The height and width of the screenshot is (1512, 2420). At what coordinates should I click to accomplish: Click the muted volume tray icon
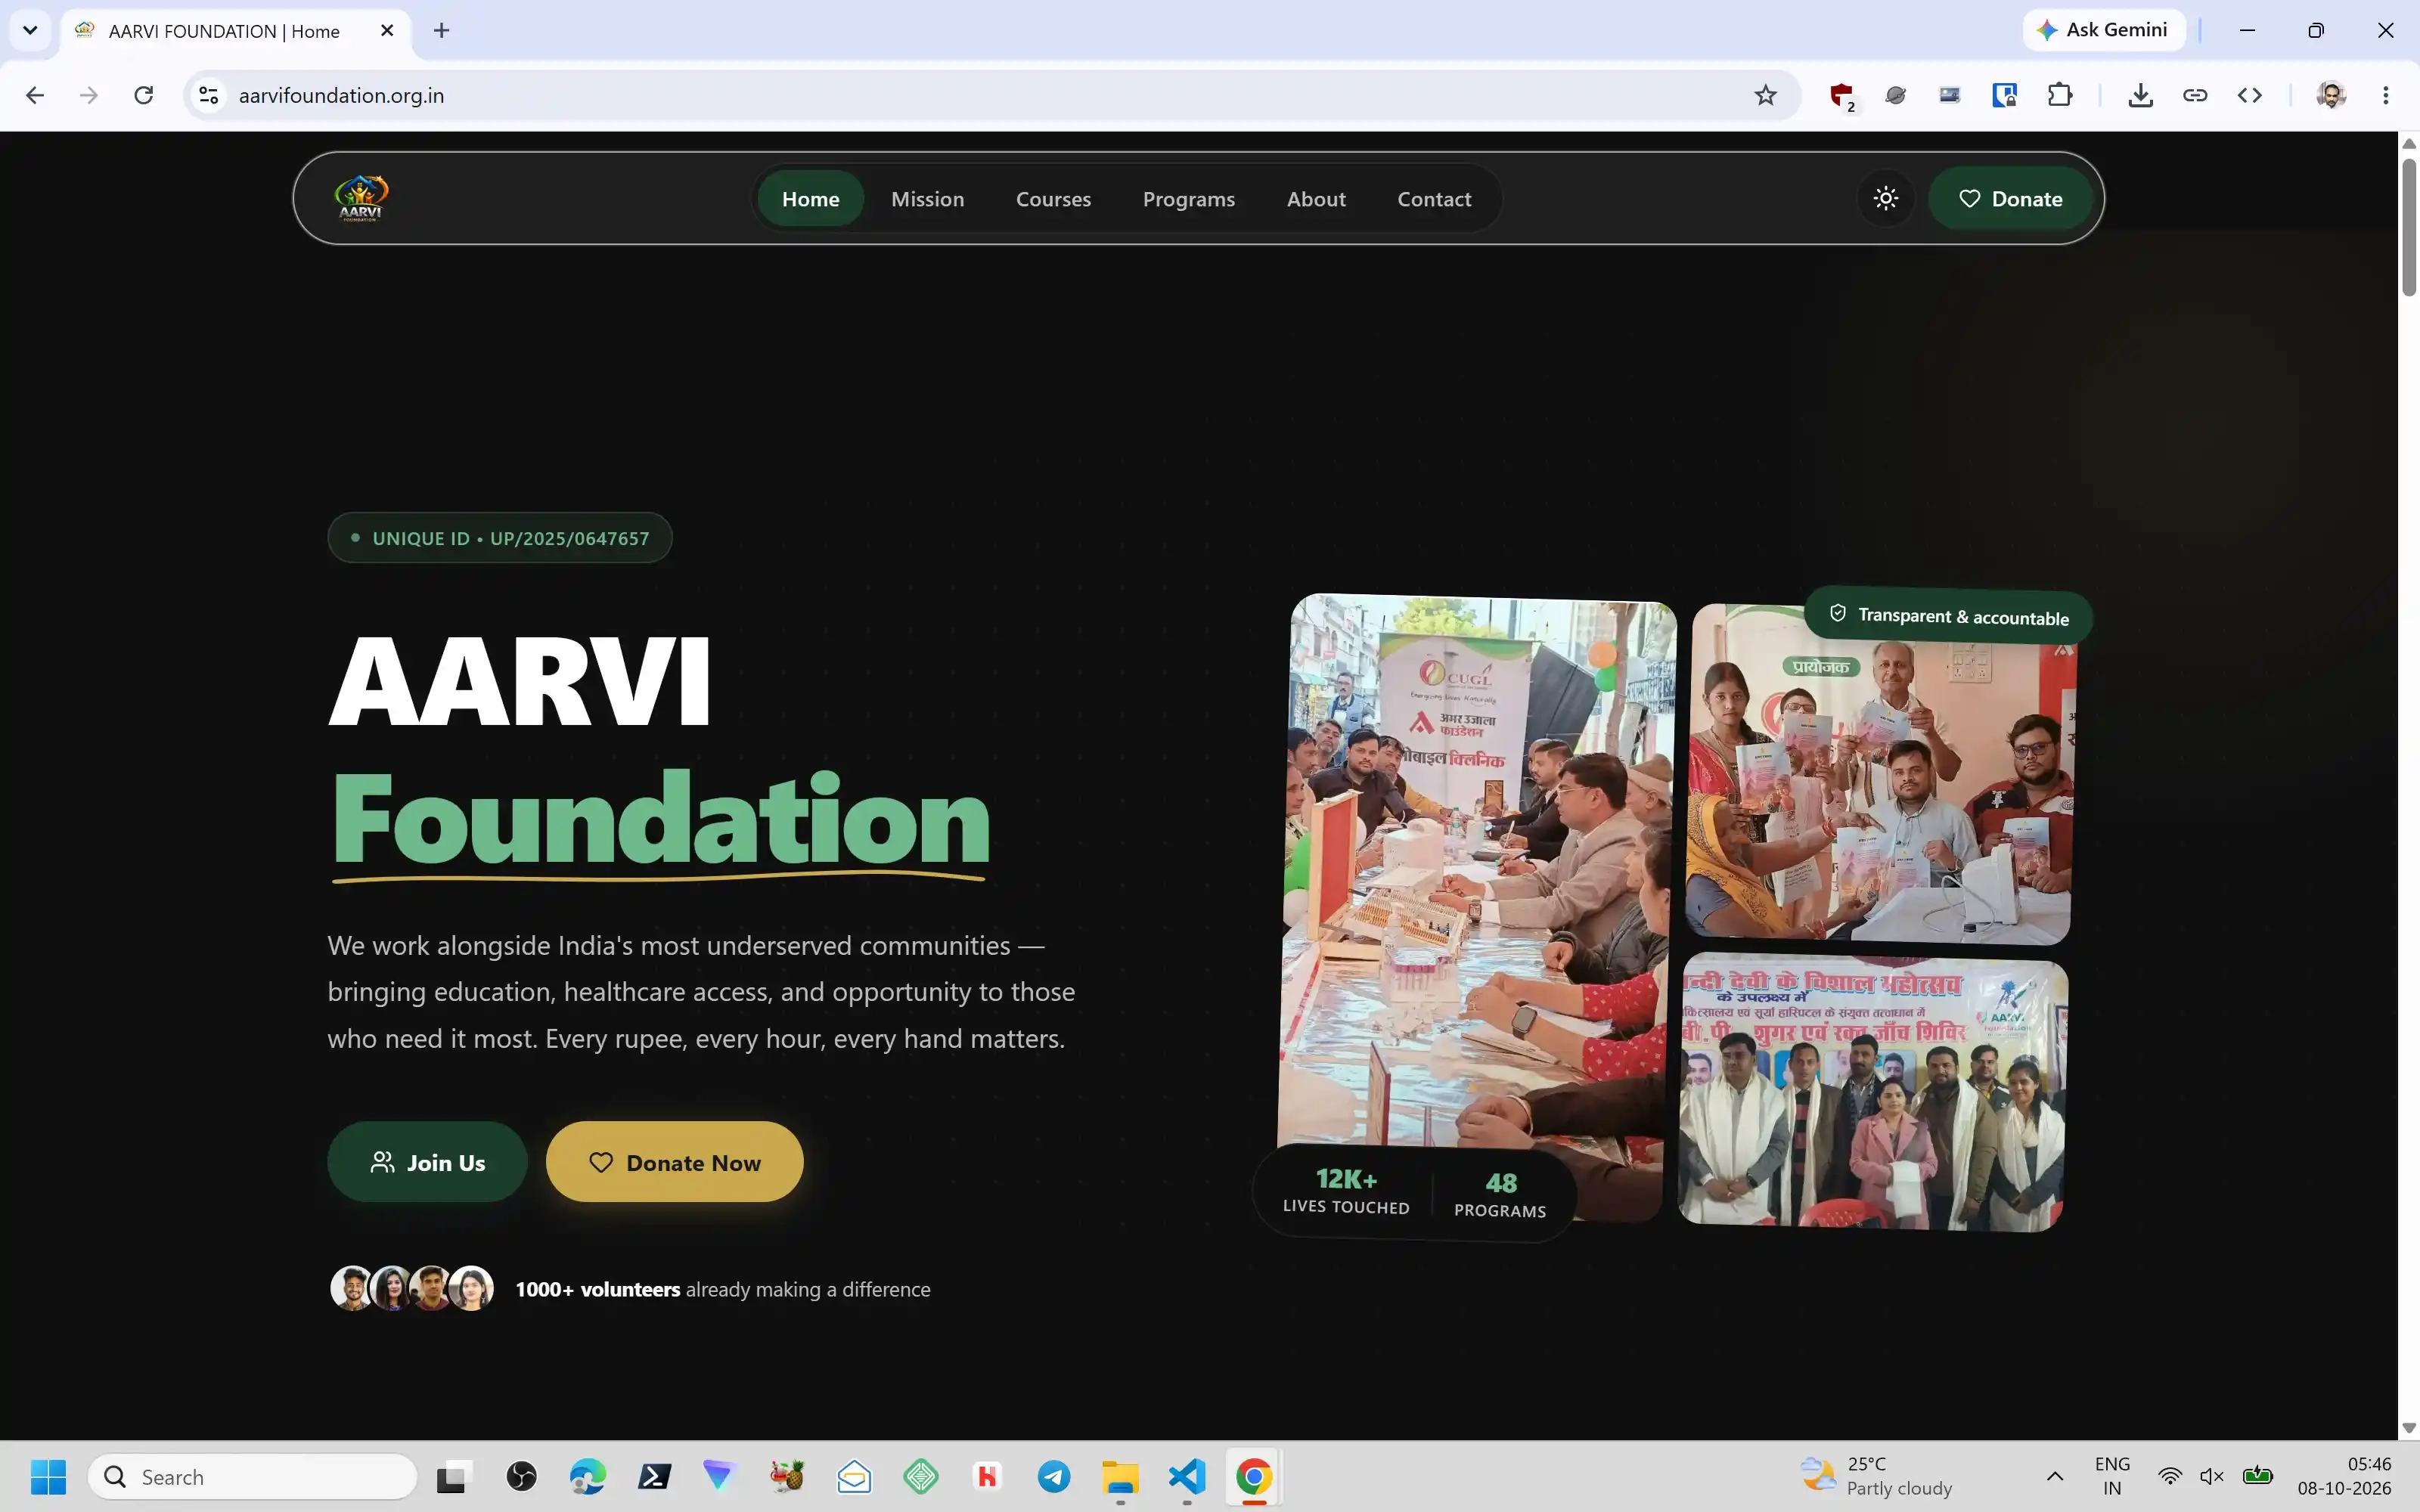pyautogui.click(x=2211, y=1476)
